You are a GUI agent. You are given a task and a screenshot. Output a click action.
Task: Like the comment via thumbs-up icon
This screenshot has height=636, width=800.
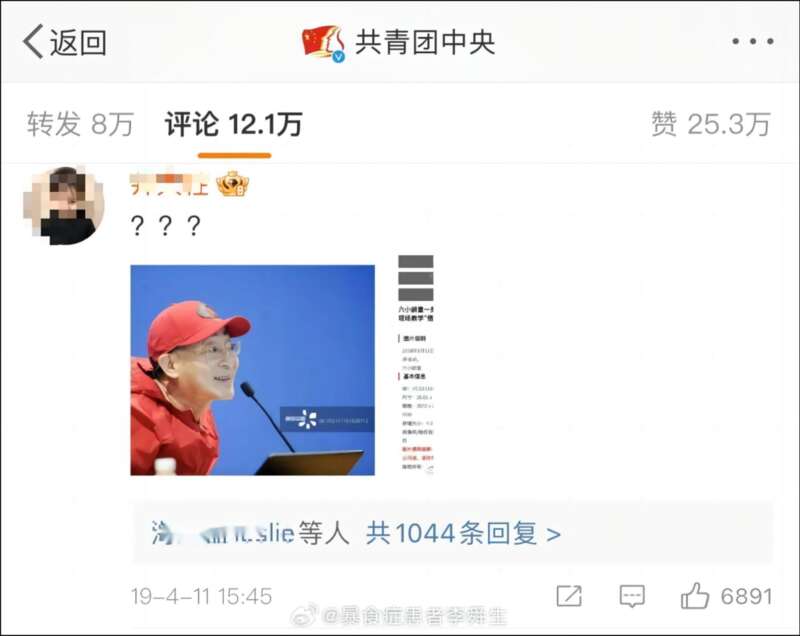(x=695, y=595)
